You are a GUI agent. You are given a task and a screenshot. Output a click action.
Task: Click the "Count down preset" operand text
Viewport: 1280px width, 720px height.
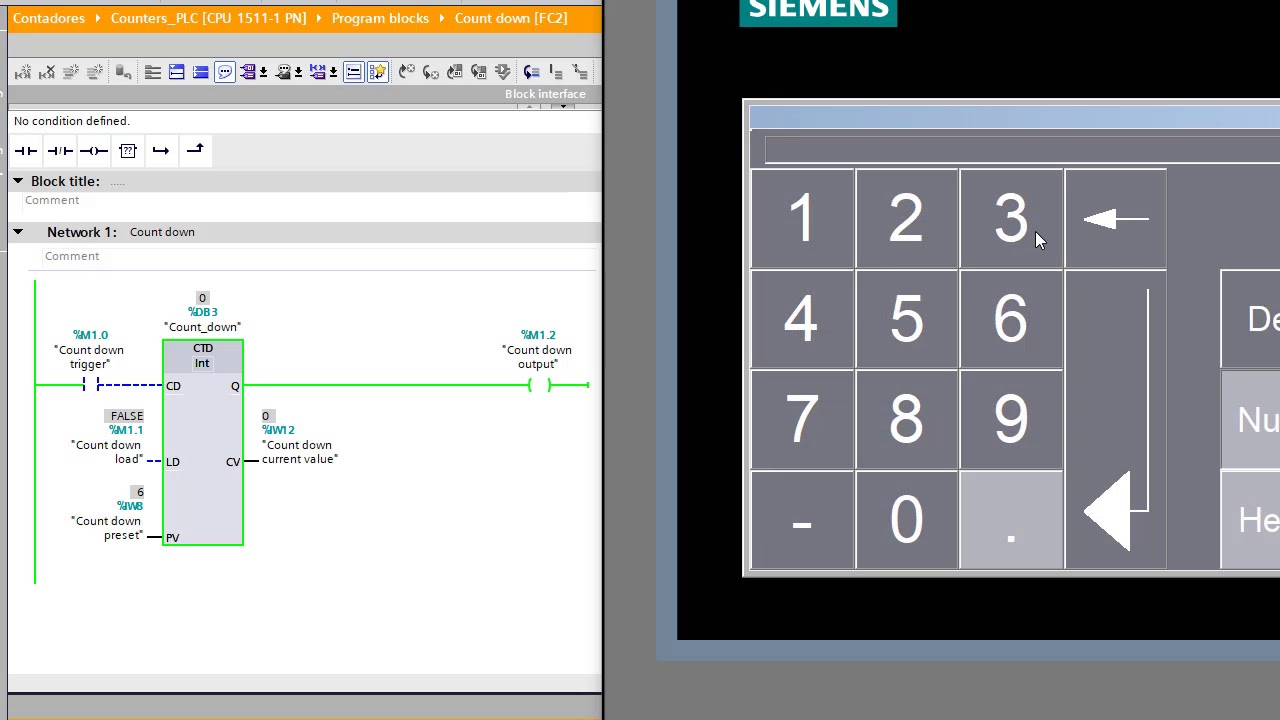click(x=106, y=528)
